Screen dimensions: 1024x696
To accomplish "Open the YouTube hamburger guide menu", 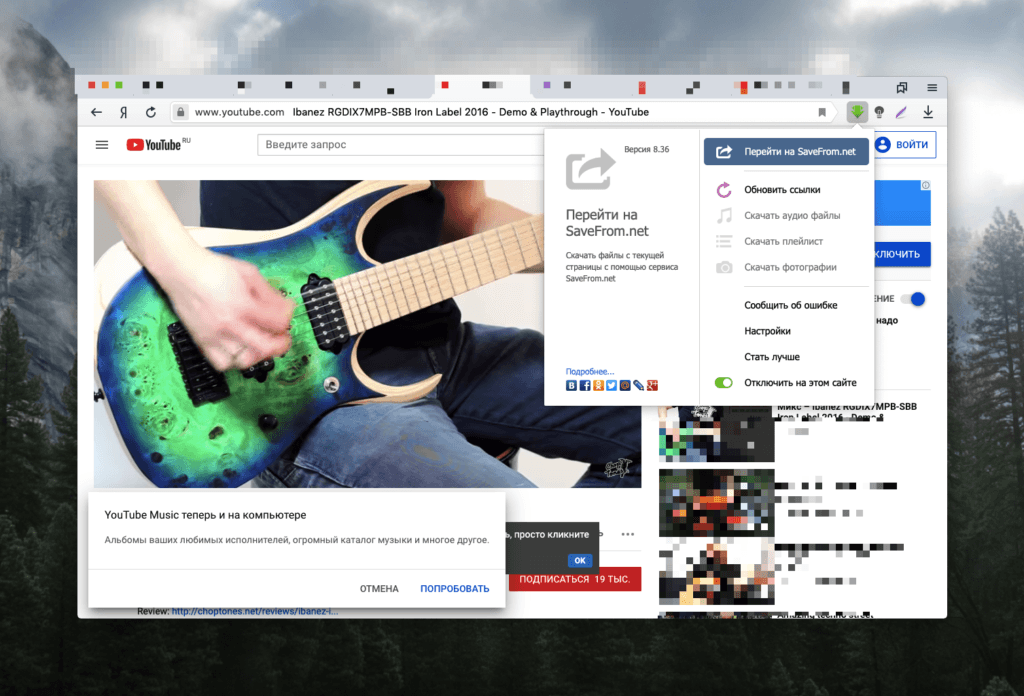I will click(102, 145).
